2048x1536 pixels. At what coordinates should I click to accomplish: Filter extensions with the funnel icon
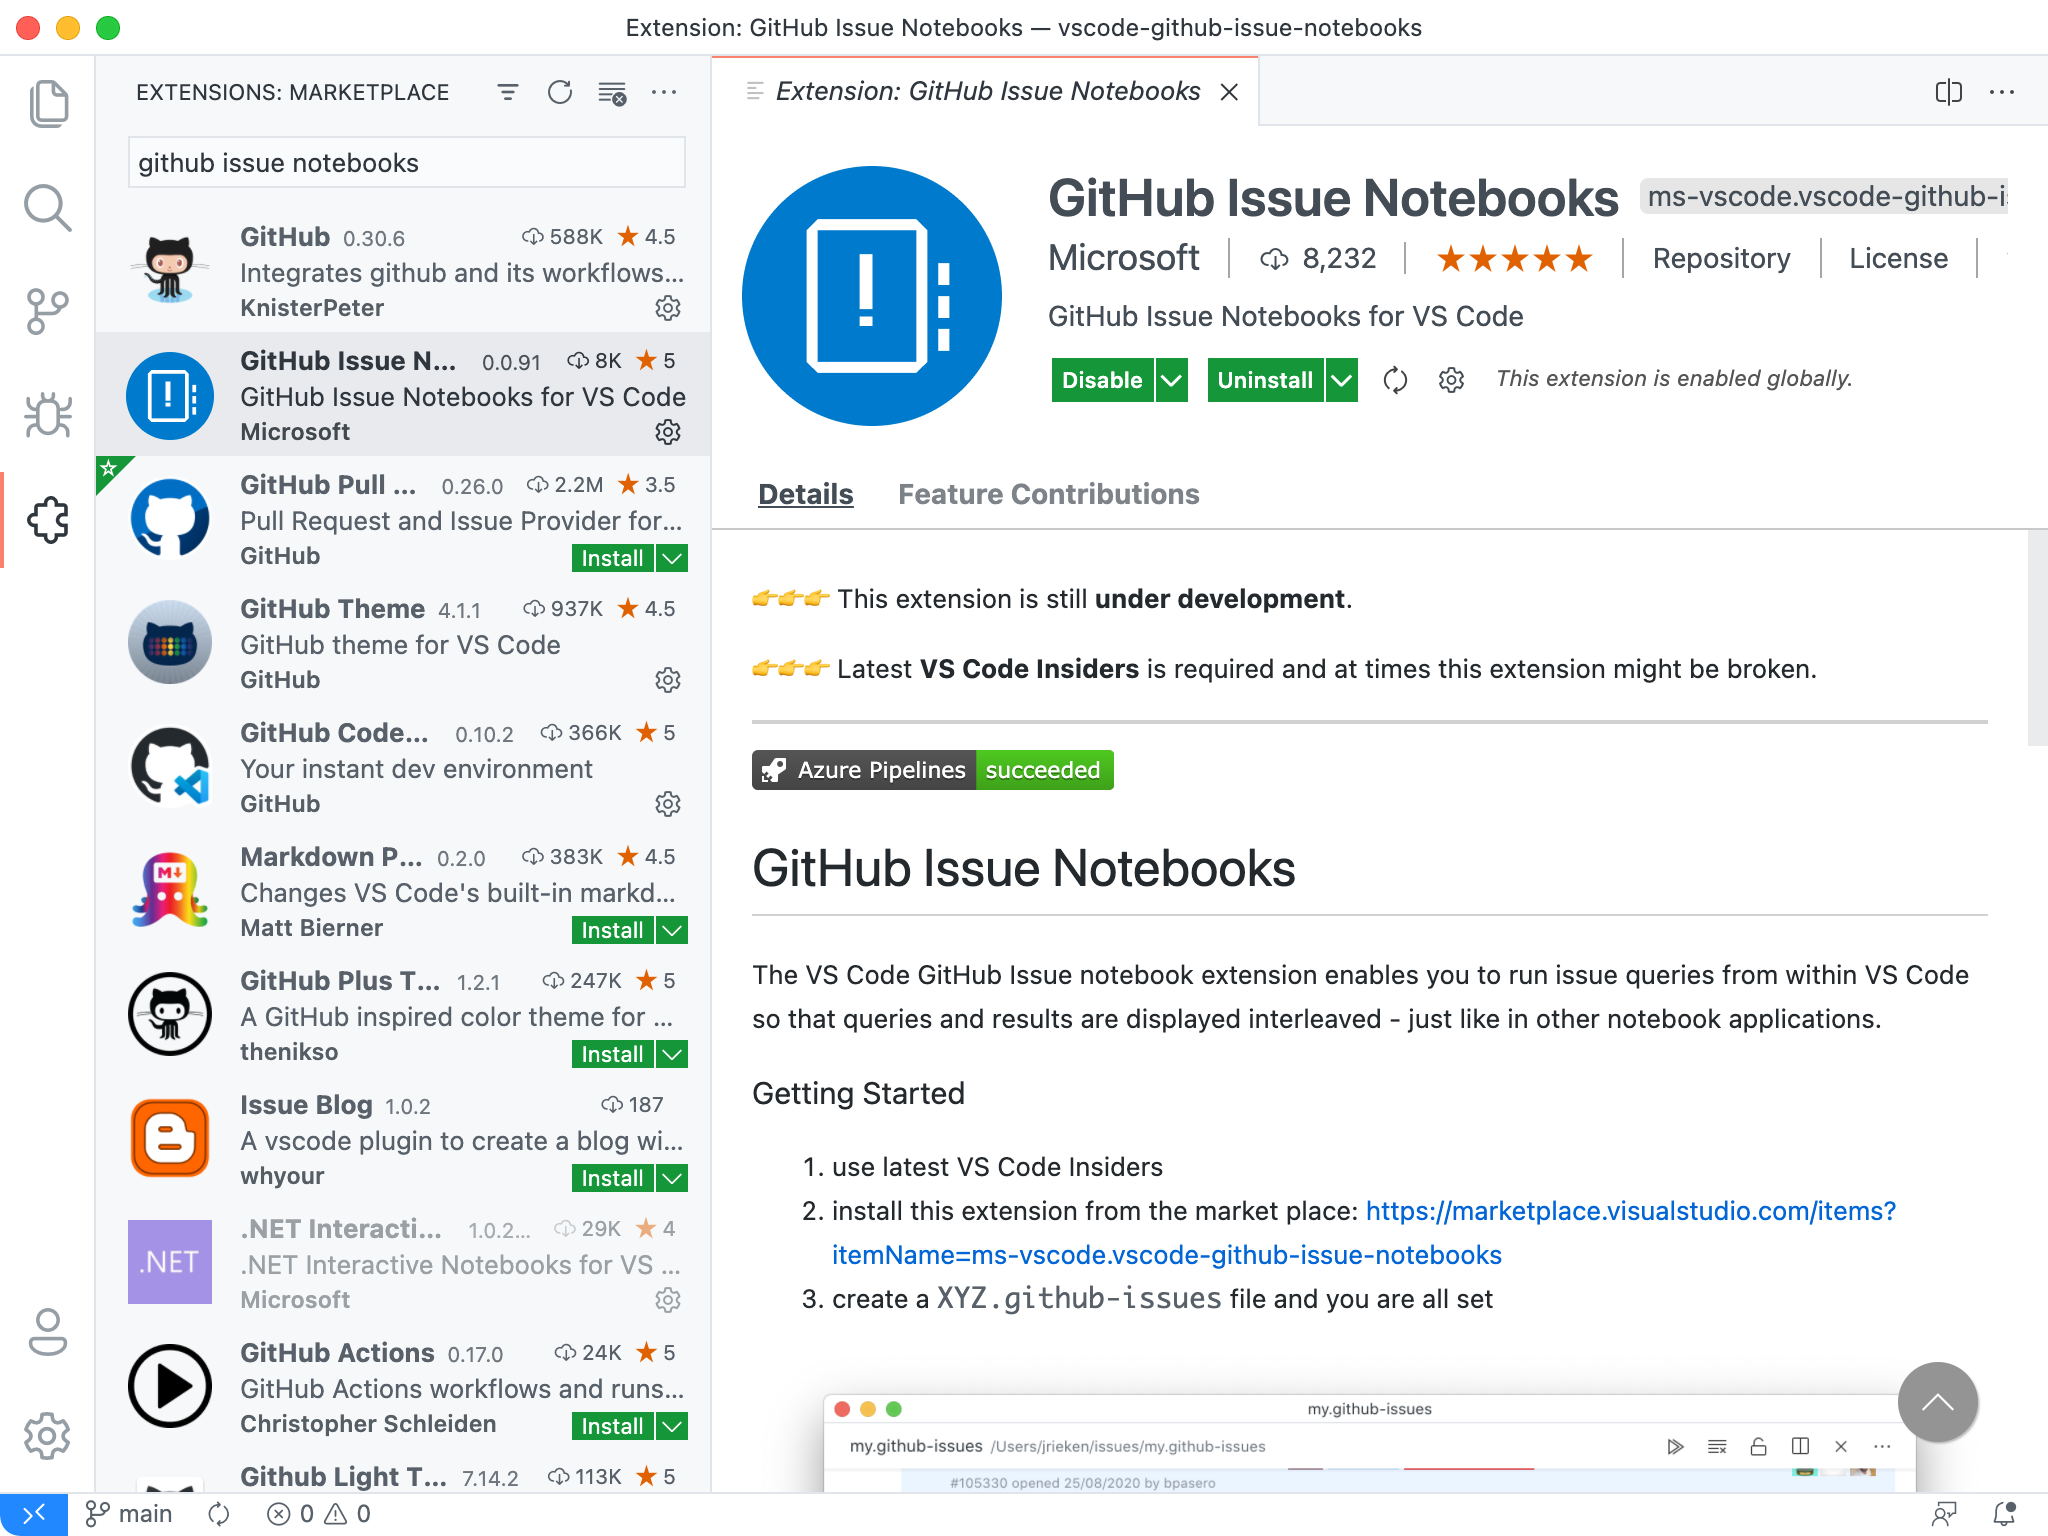508,93
